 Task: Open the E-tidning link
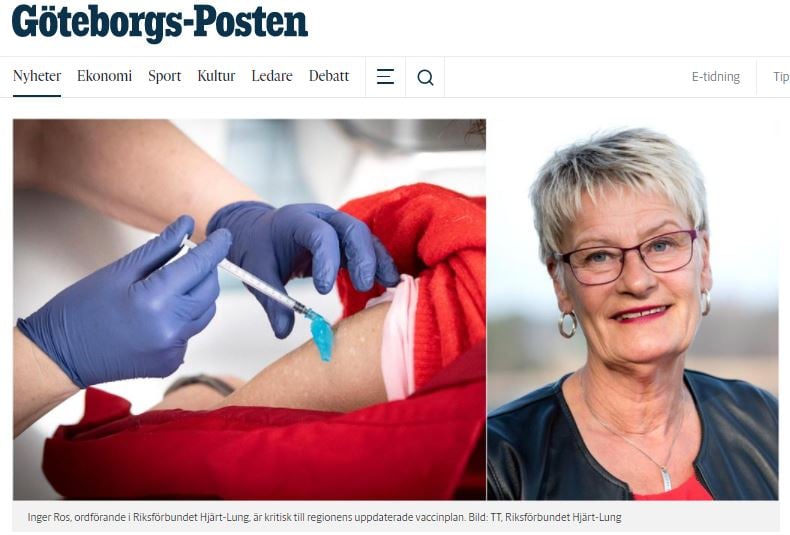click(x=715, y=77)
